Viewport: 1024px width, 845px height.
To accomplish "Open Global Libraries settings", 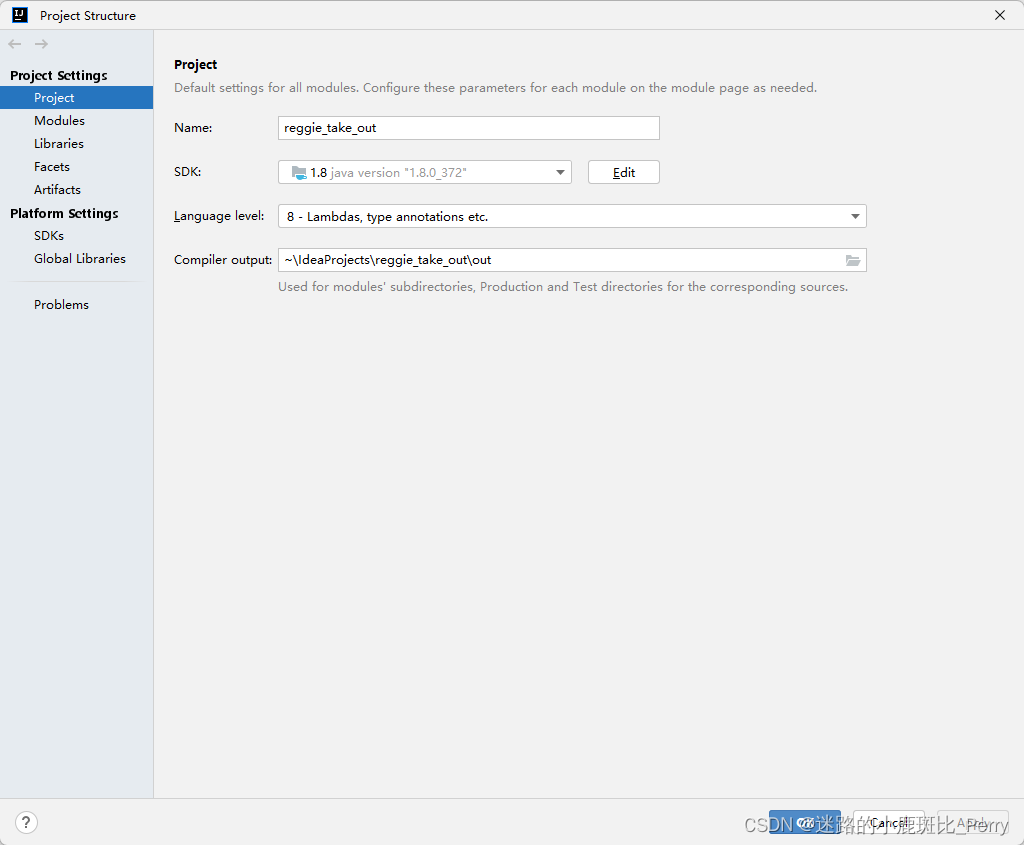I will (80, 258).
